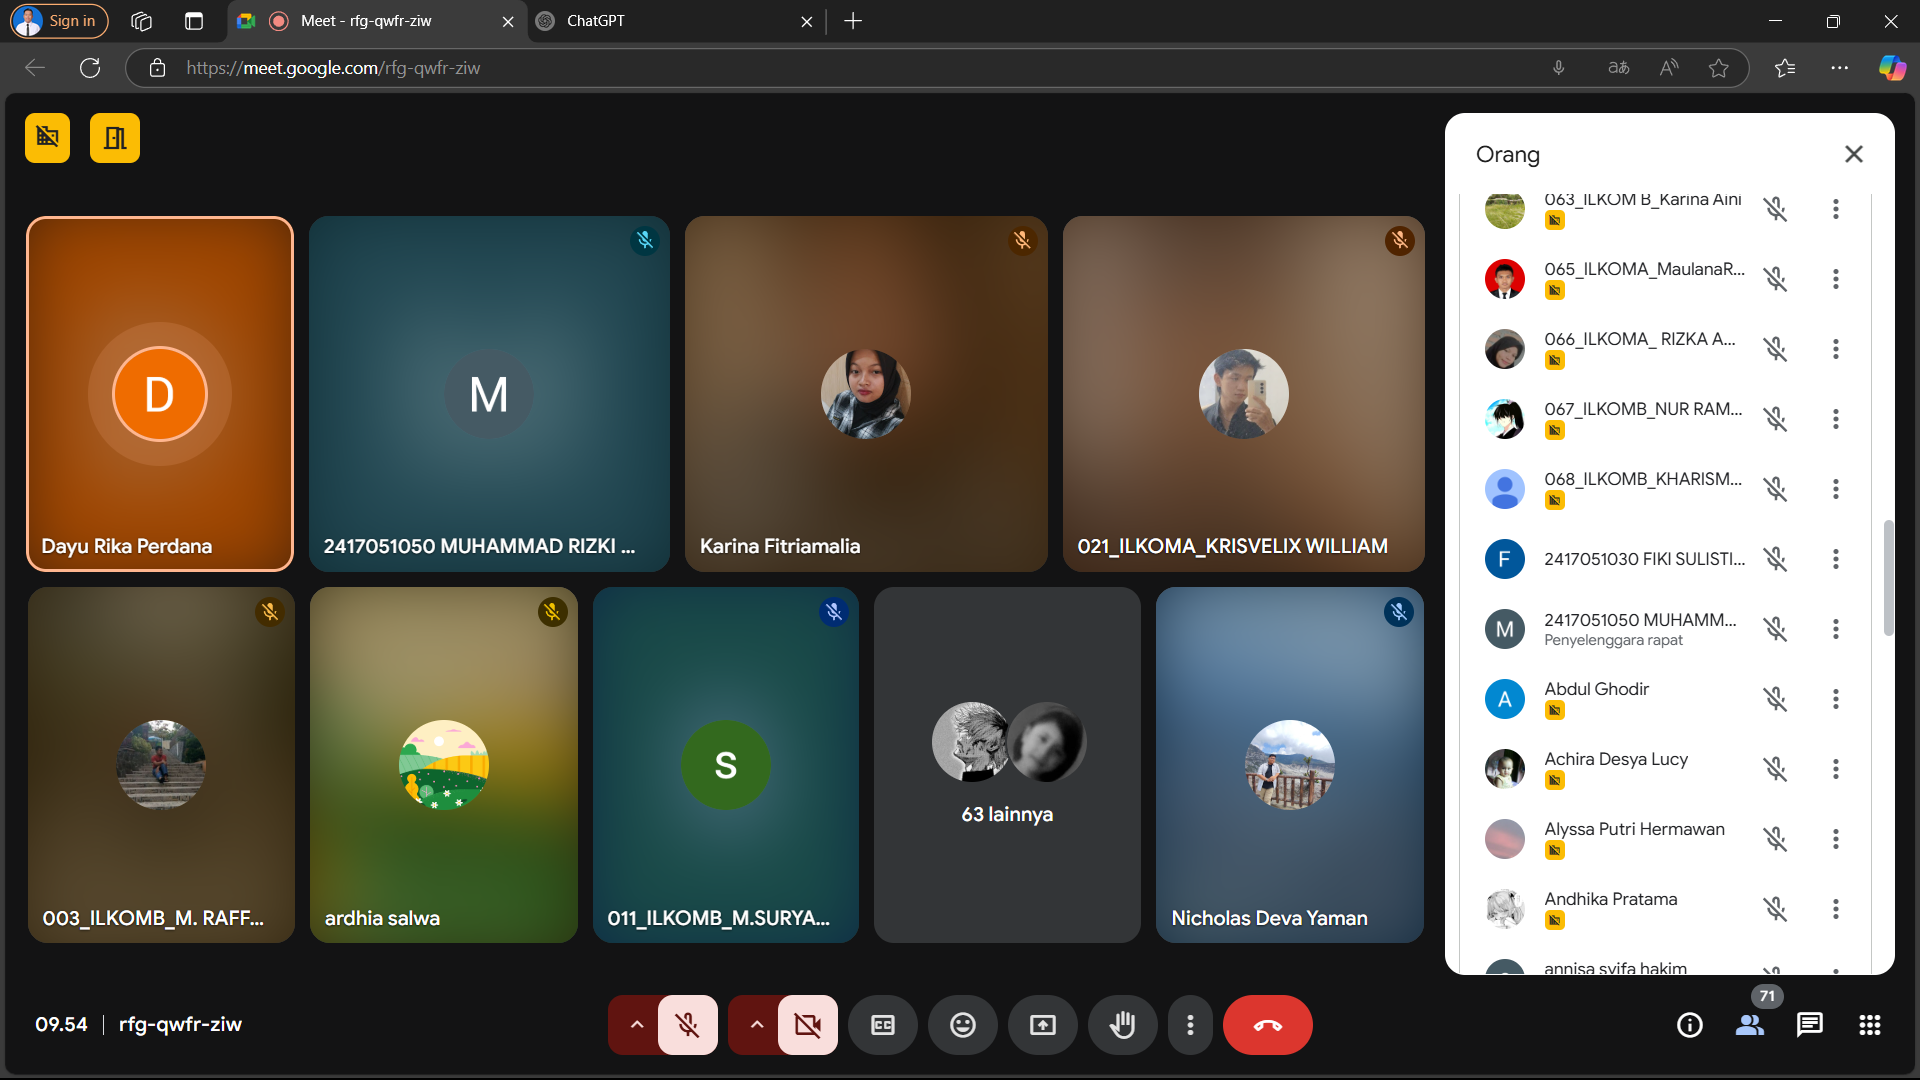Open the three-dot more options menu in call bar

point(1189,1025)
